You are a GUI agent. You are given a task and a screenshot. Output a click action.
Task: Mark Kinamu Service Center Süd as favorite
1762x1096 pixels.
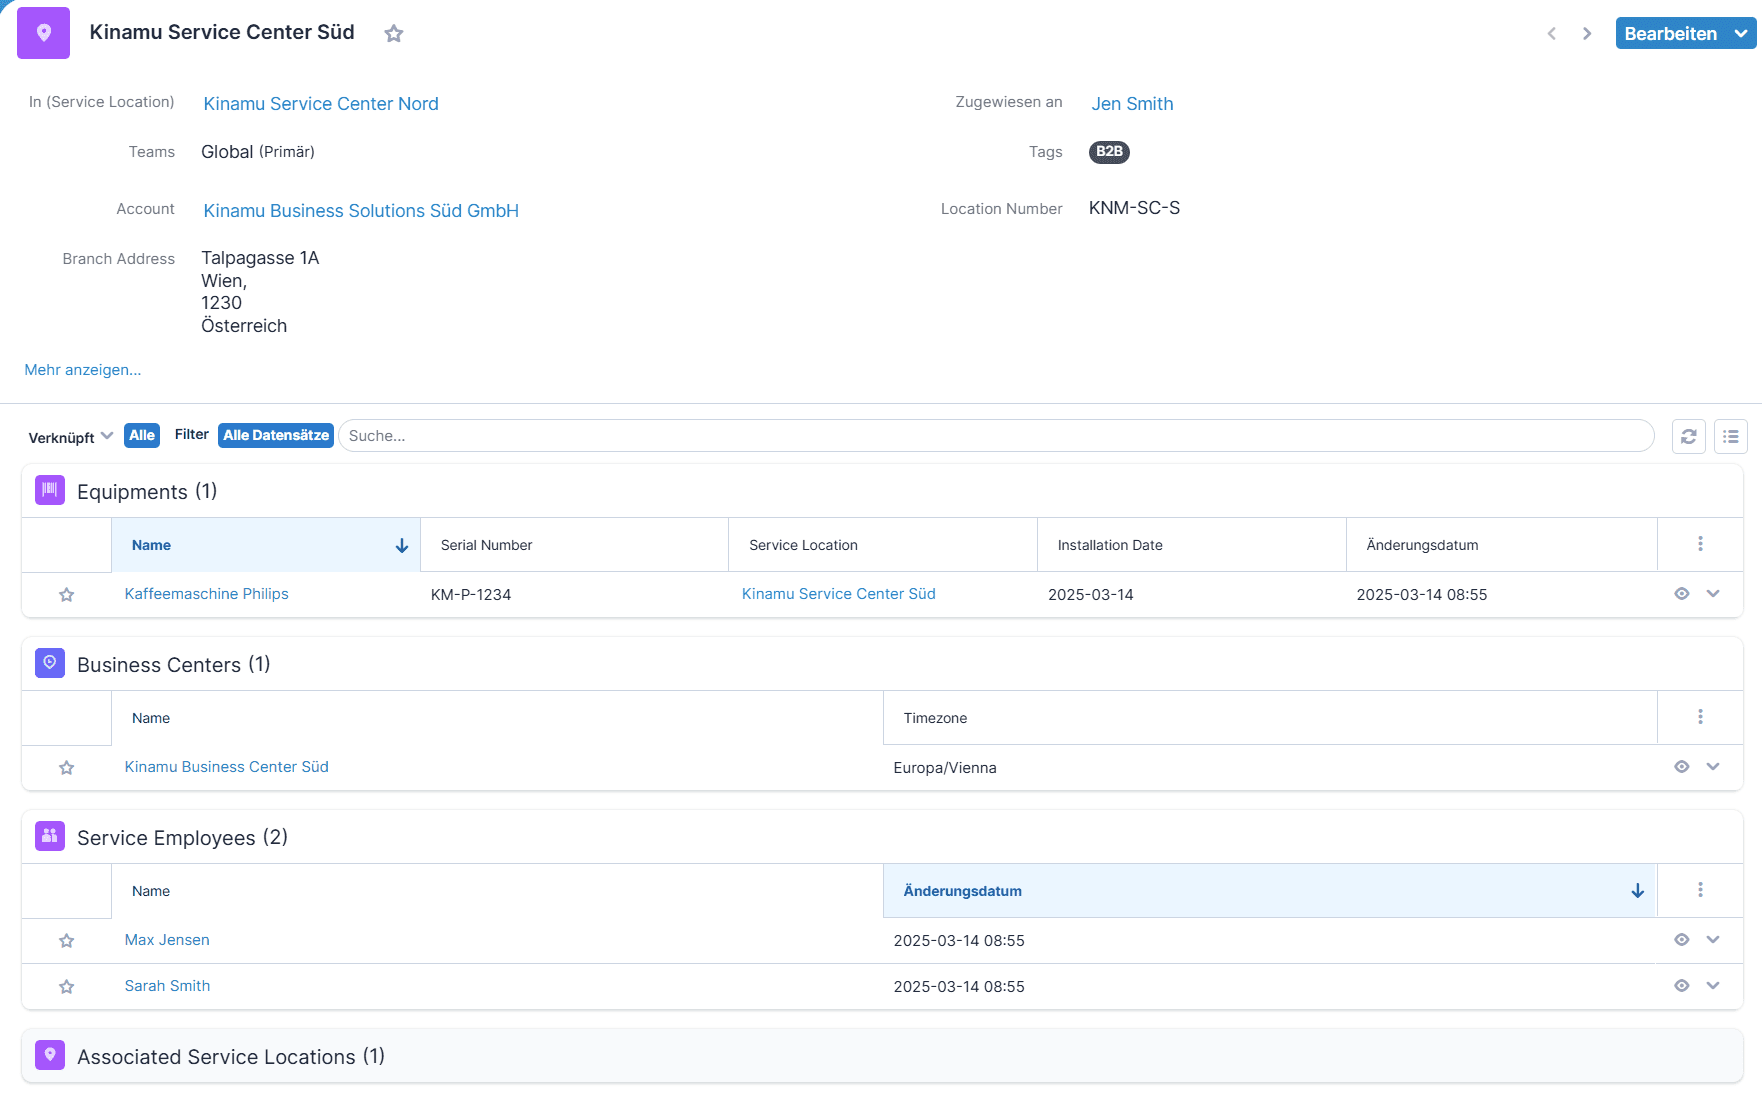click(394, 34)
